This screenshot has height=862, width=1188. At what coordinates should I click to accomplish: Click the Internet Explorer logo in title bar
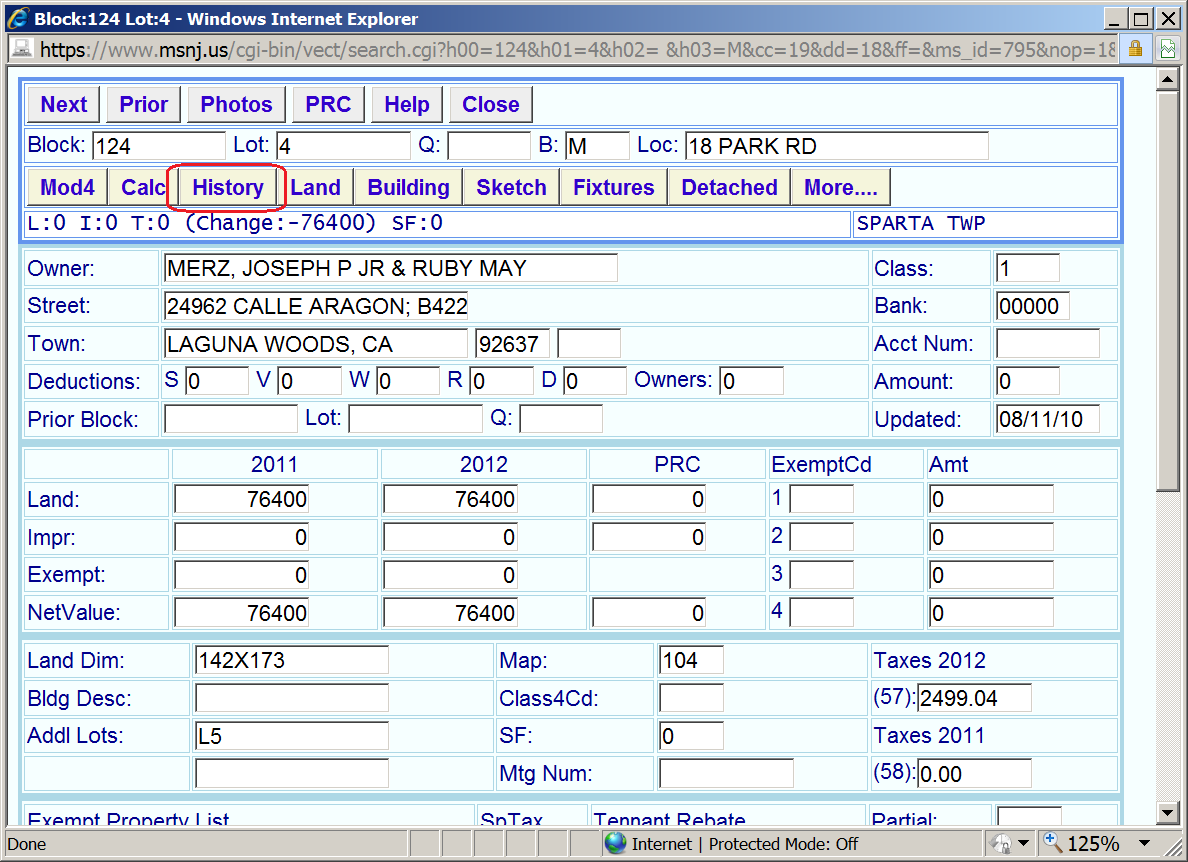point(17,18)
